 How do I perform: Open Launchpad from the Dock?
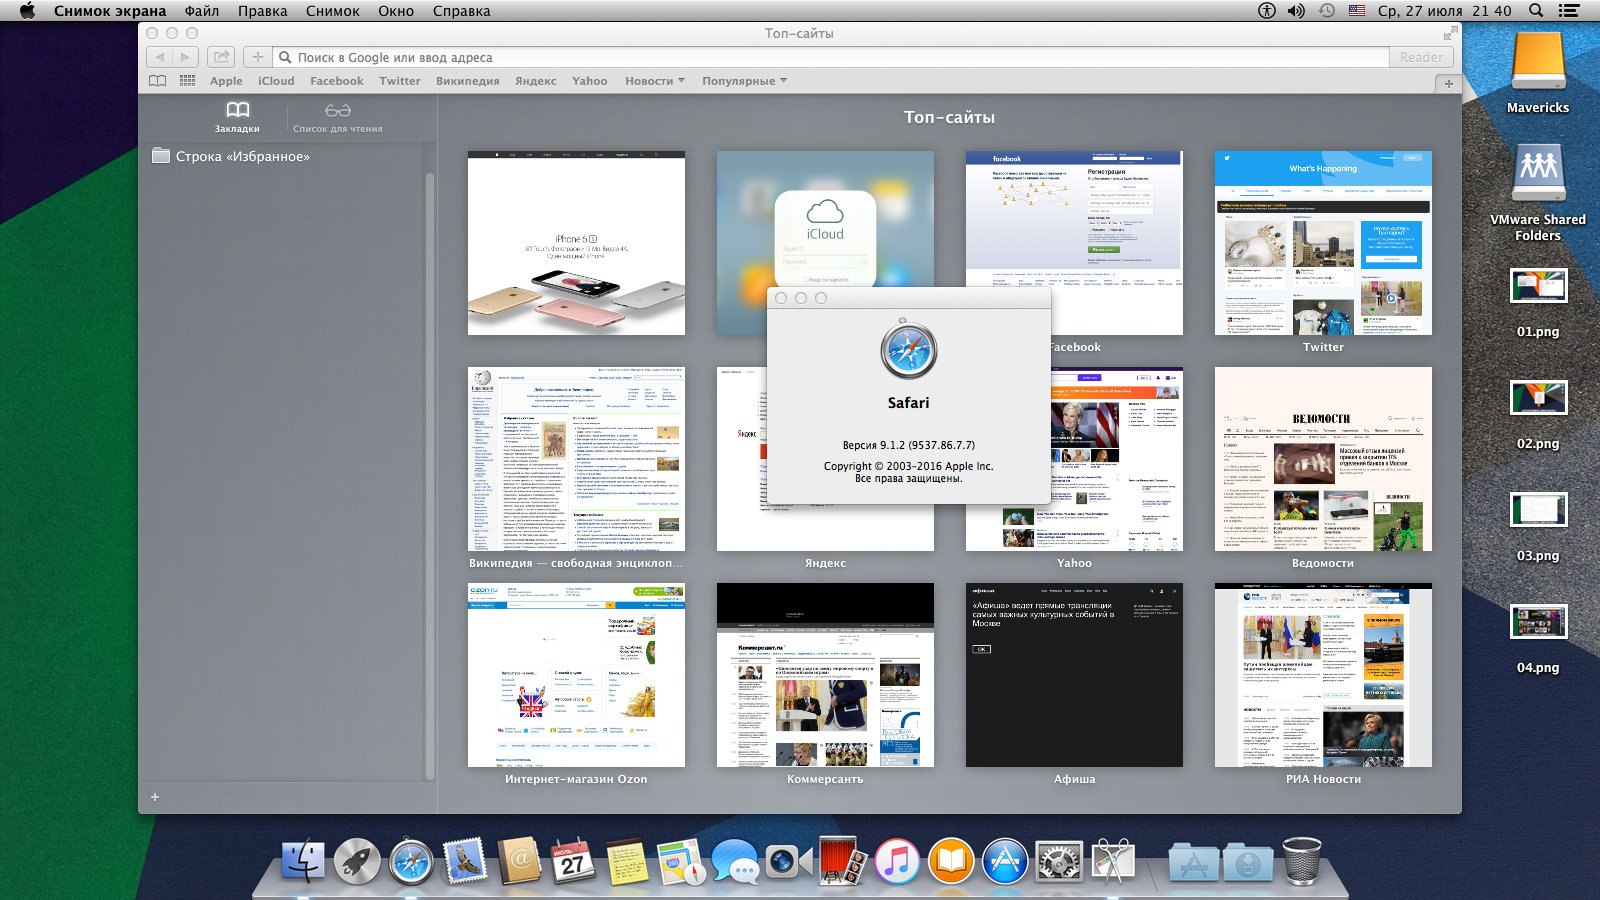click(357, 860)
